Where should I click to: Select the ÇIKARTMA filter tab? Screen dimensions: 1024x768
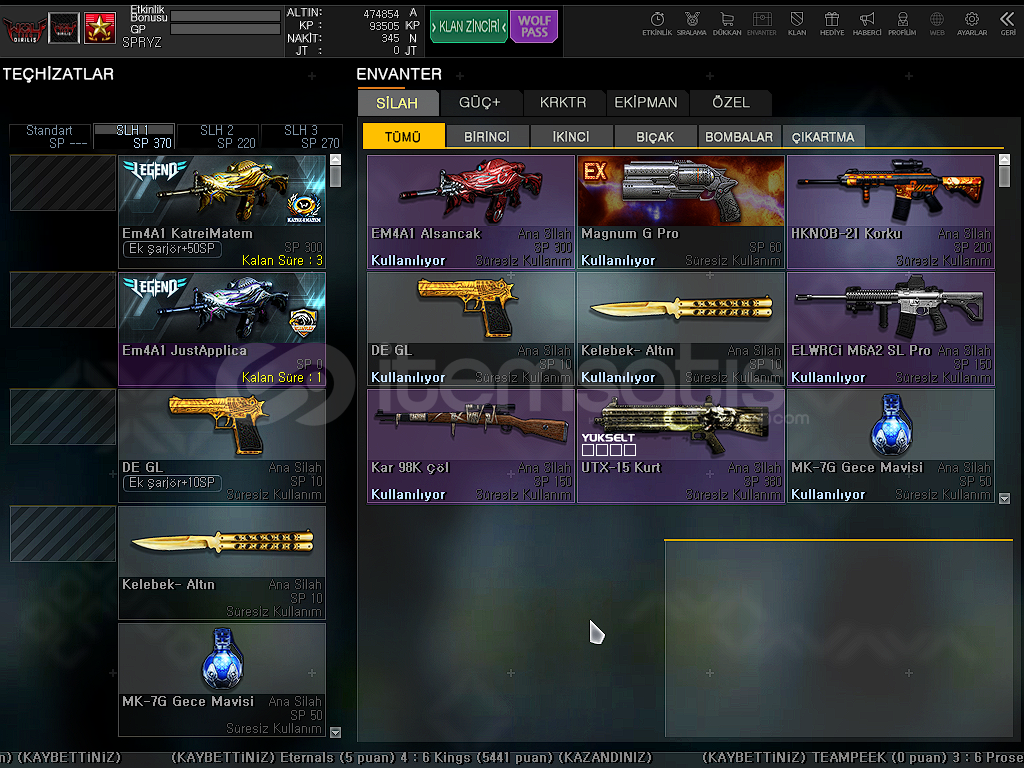(x=823, y=136)
